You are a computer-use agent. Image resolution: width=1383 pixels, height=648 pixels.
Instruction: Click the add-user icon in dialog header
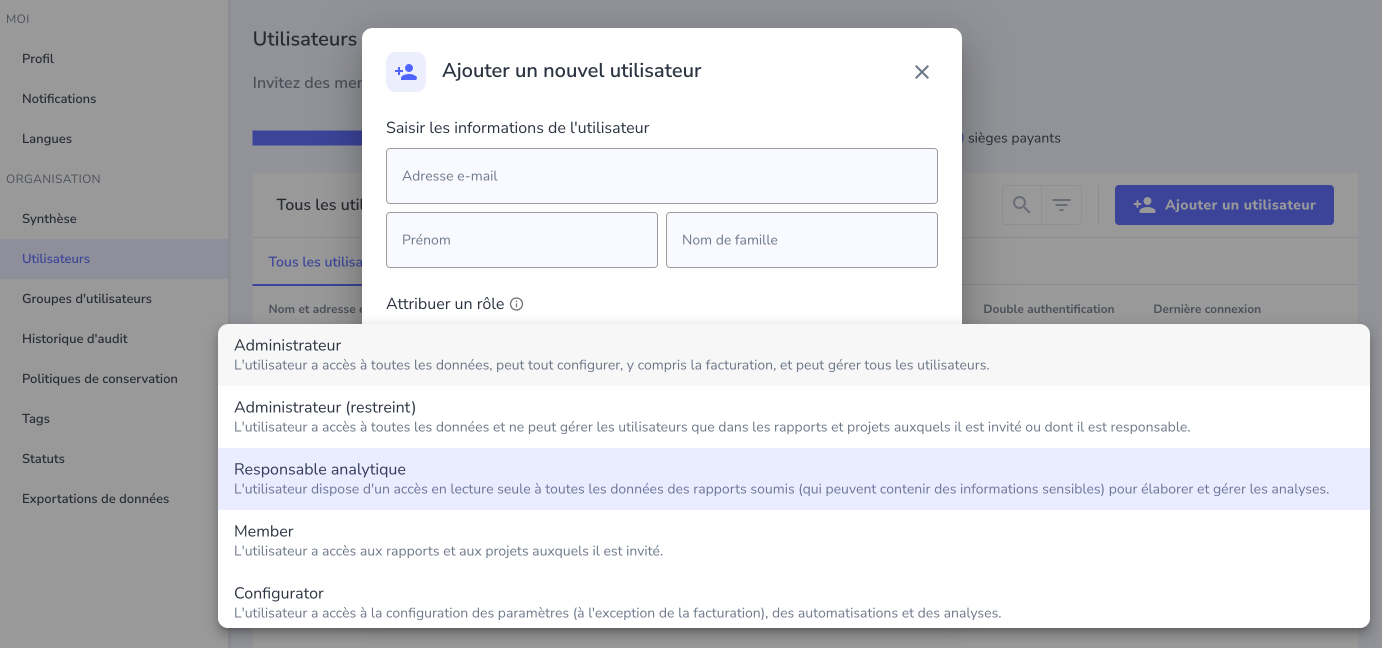click(406, 72)
